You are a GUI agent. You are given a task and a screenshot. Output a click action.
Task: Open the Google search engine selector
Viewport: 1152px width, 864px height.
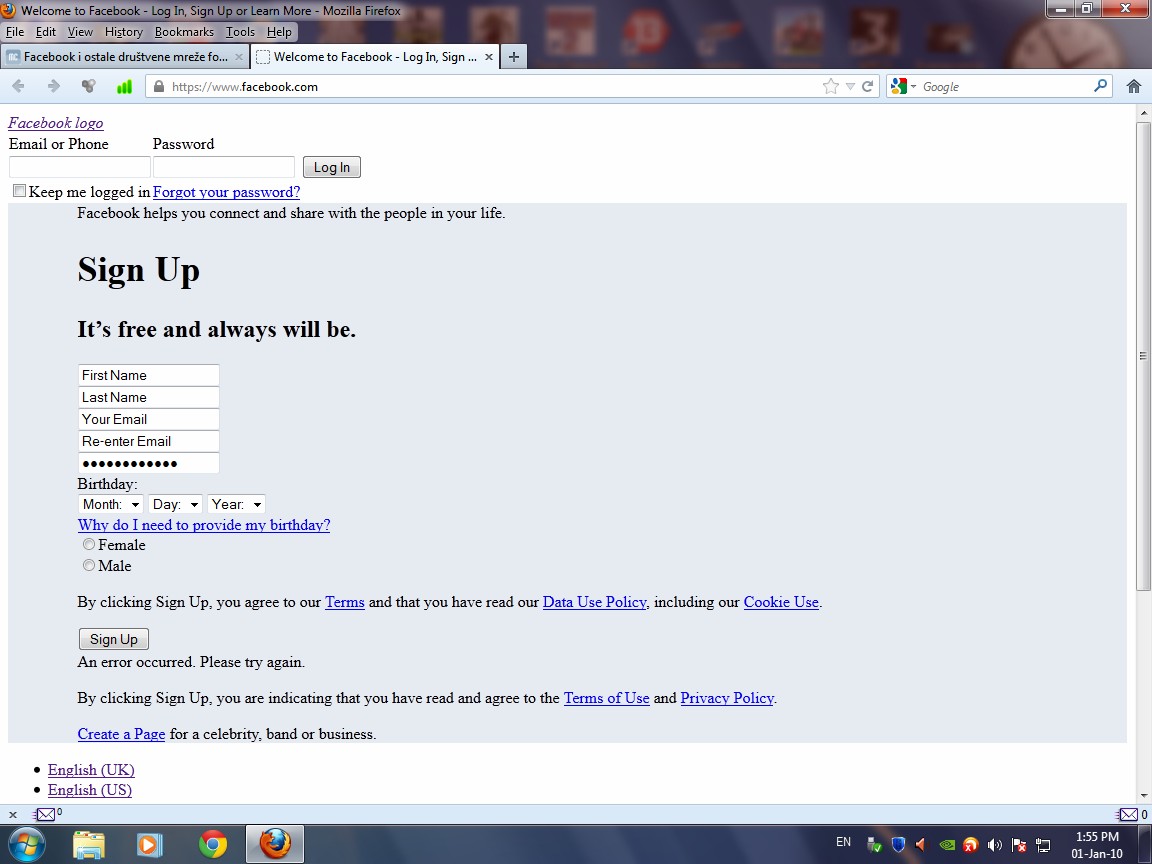[903, 86]
